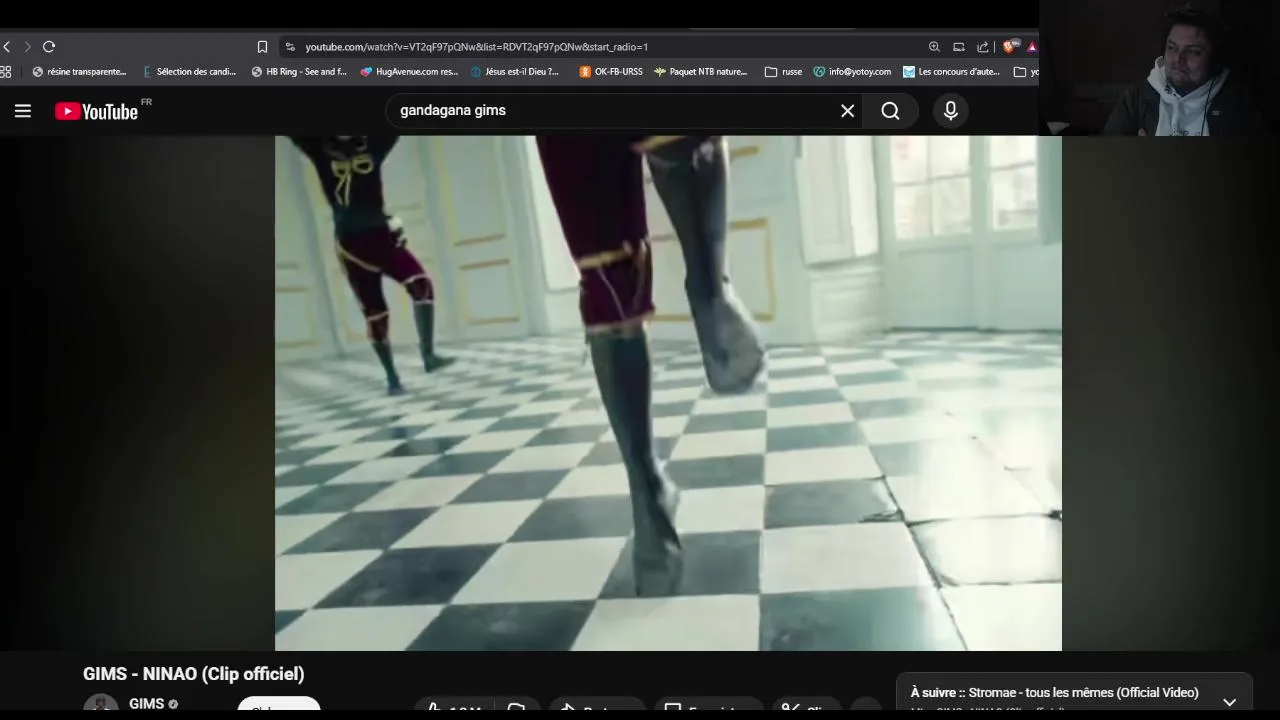1280x720 pixels.
Task: Open 'OK-FB-URSS' bookmark
Action: point(611,72)
